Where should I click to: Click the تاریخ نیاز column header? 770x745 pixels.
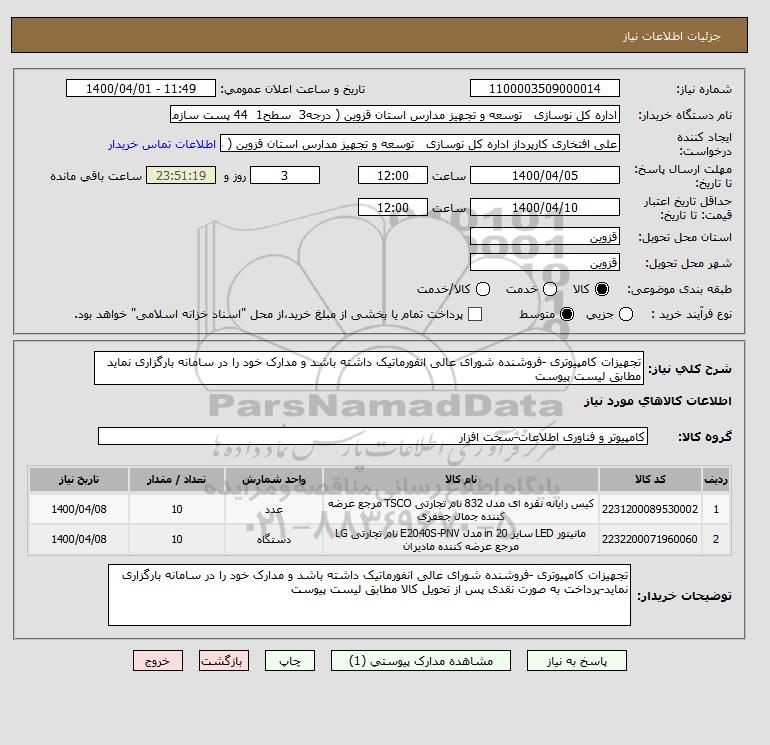coord(79,479)
